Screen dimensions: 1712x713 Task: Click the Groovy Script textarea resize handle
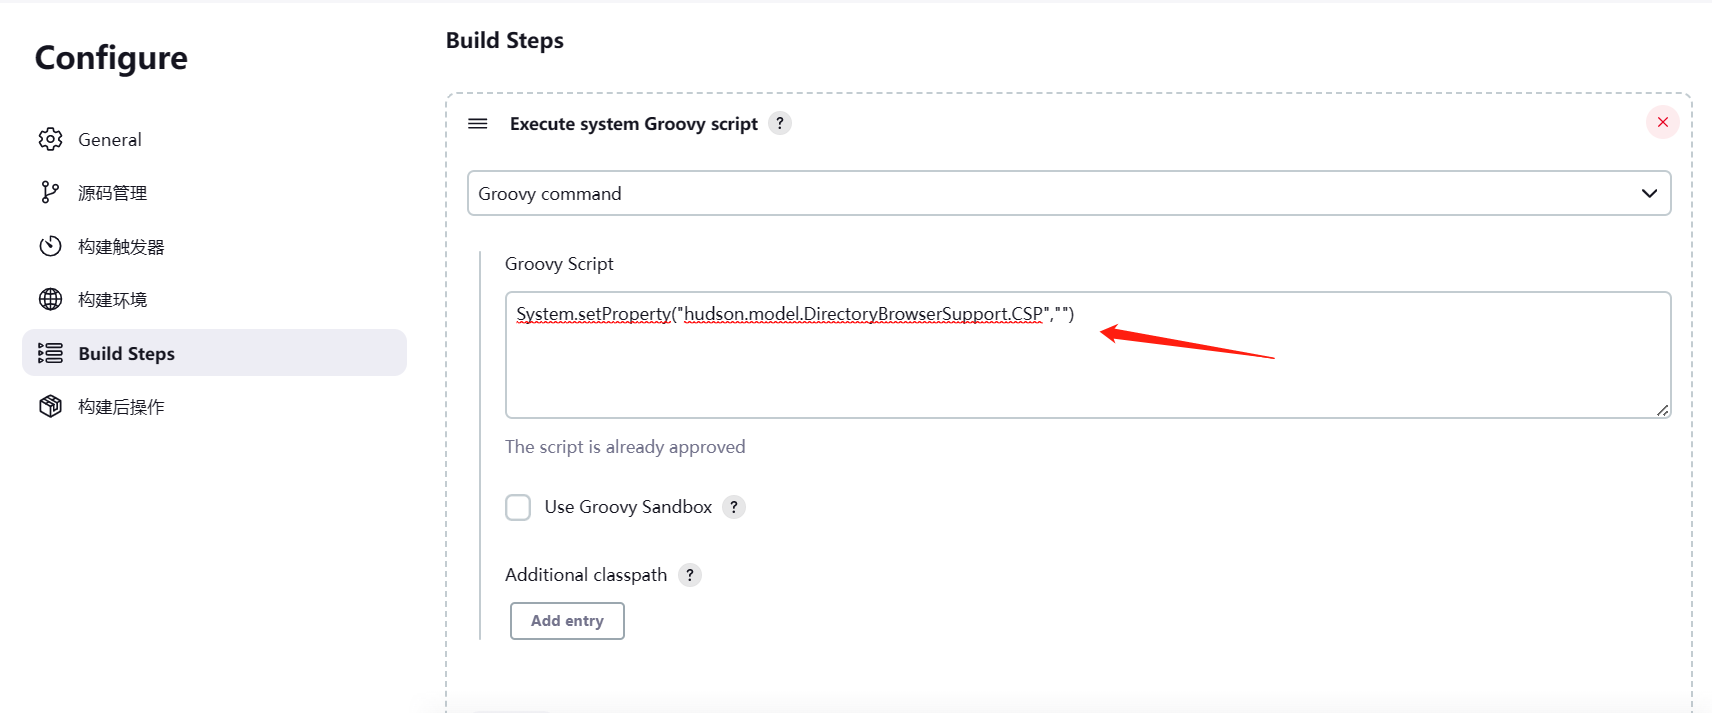pos(1662,410)
